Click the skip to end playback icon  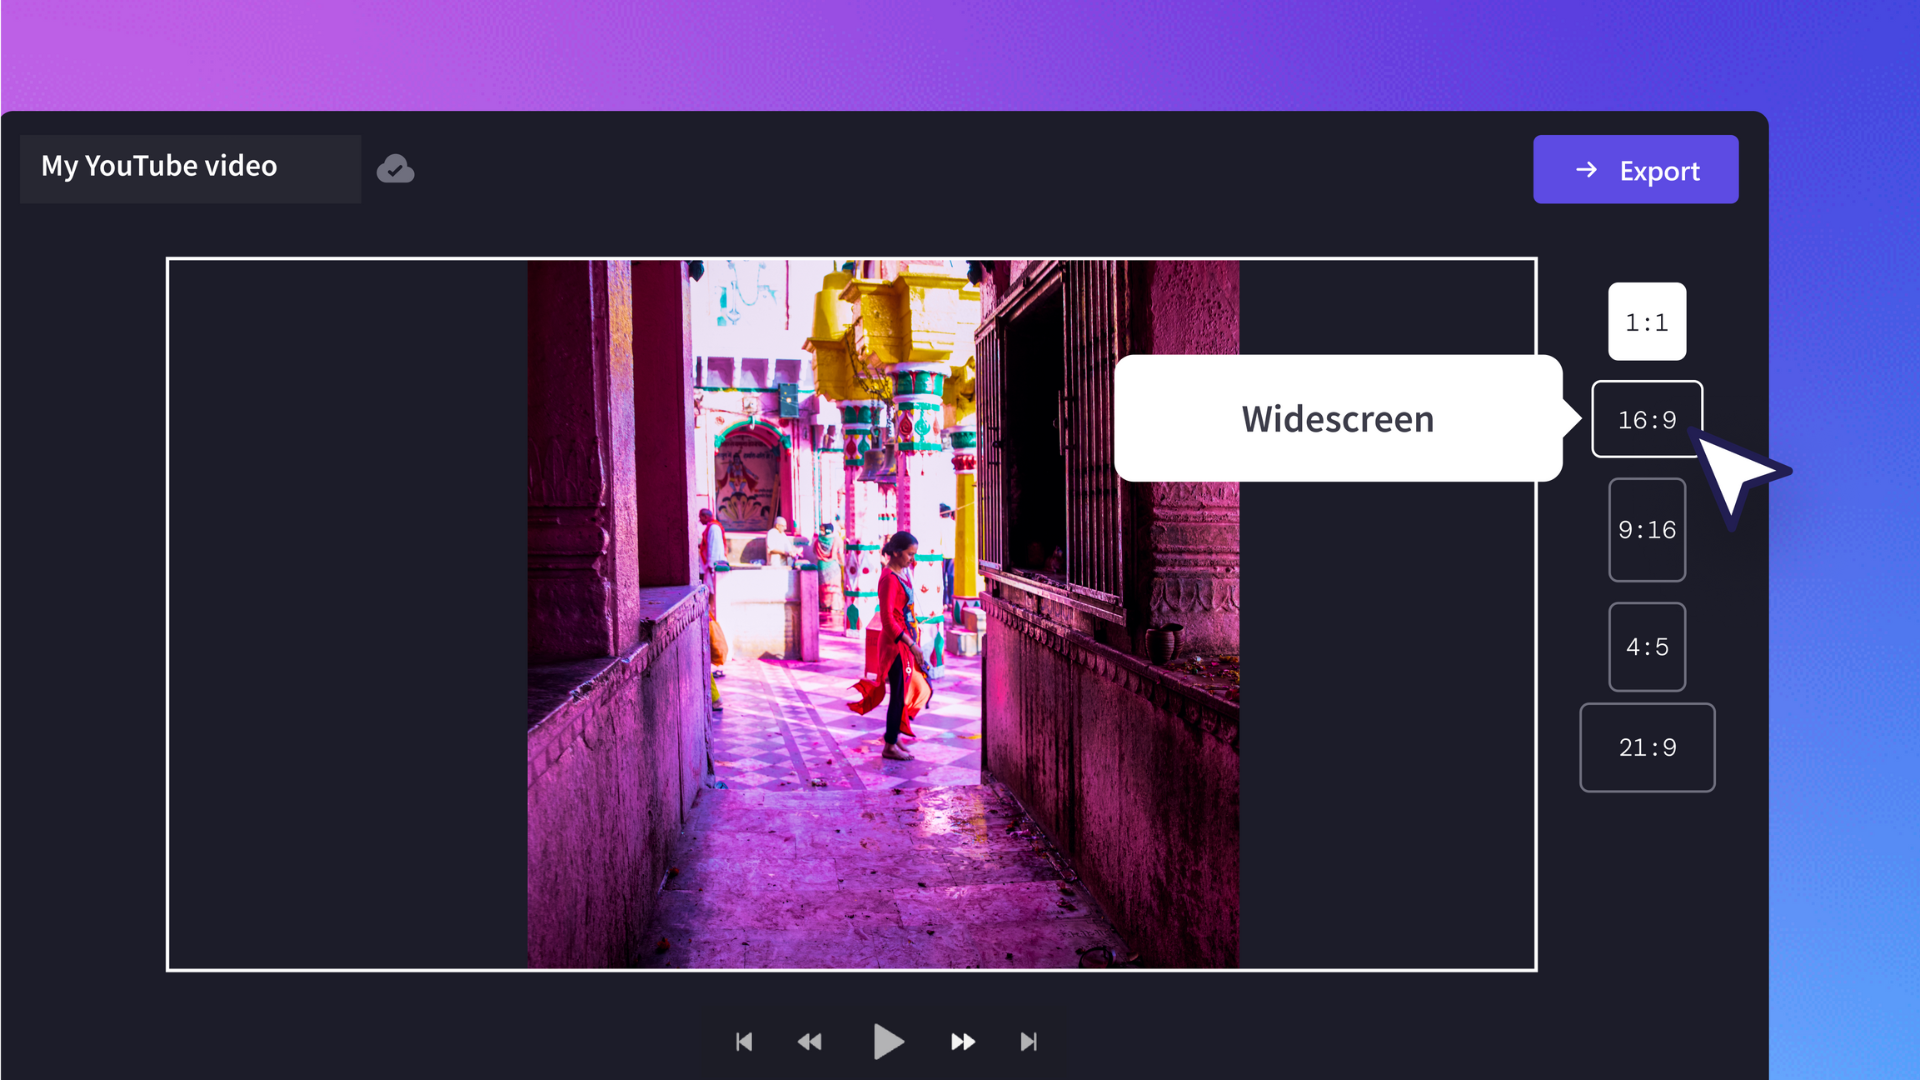(x=1029, y=1042)
